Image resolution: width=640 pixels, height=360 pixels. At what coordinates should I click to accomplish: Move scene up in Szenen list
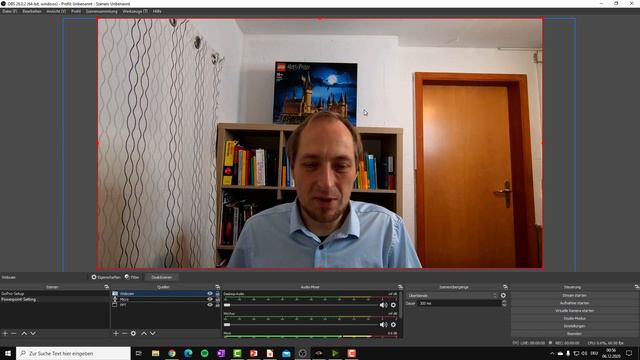point(24,333)
